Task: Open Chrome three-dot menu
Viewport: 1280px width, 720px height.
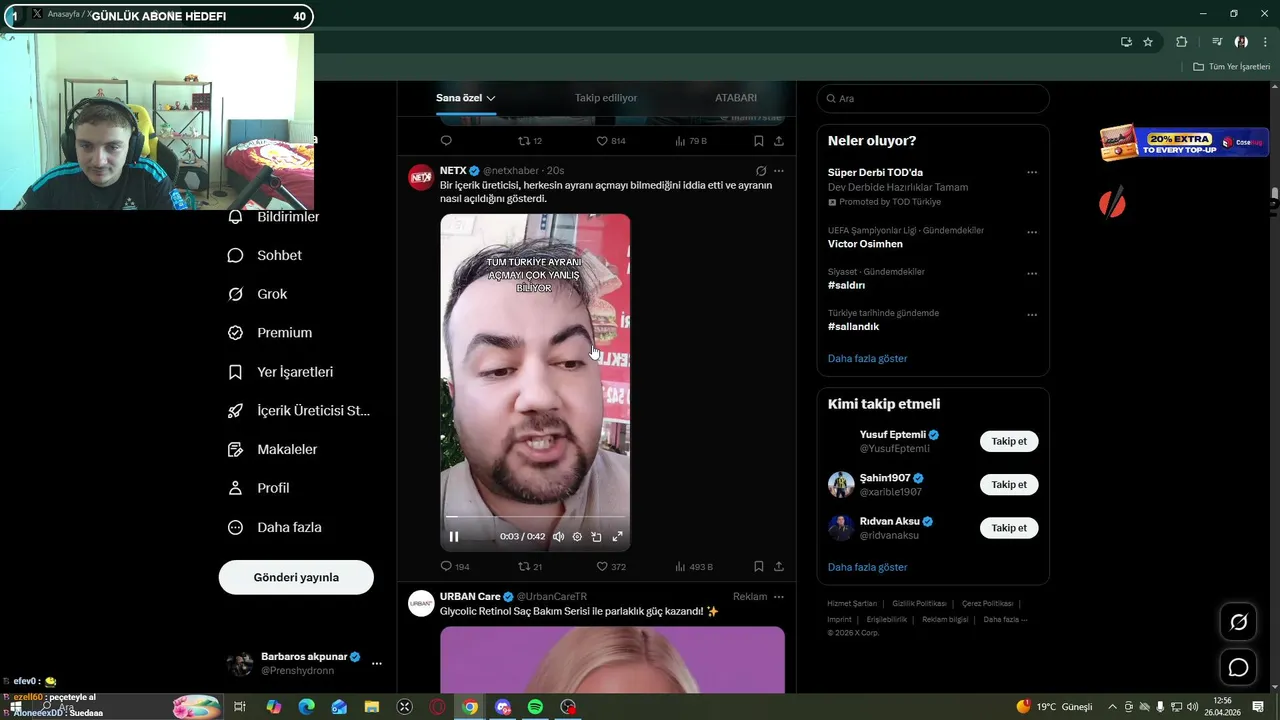Action: 1266,42
